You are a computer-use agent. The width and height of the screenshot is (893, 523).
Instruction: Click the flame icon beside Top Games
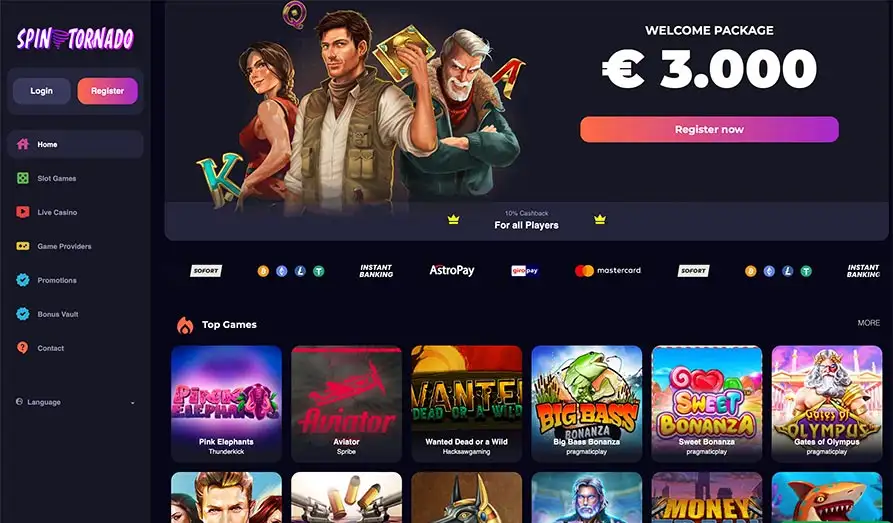pos(185,325)
